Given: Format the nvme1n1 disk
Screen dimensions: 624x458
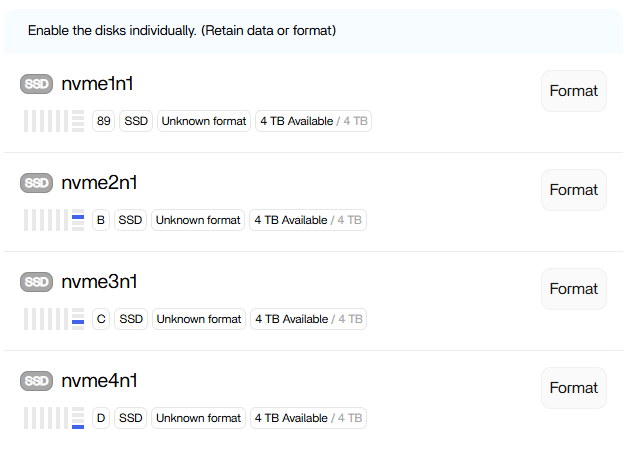Looking at the screenshot, I should pyautogui.click(x=573, y=91).
